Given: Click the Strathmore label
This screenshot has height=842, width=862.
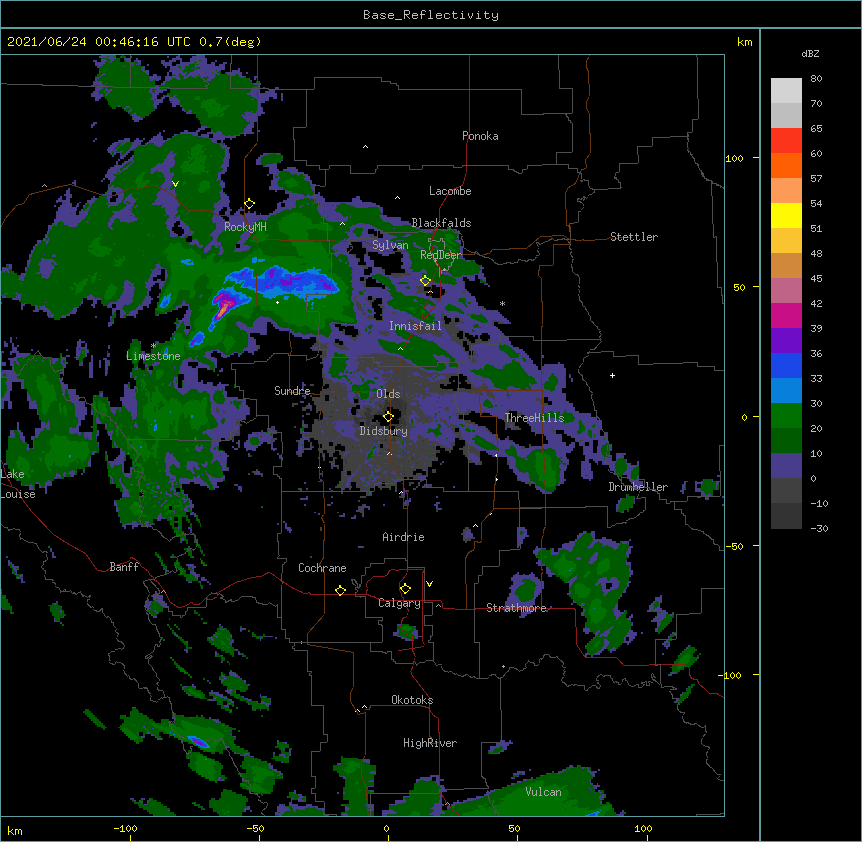Looking at the screenshot, I should pos(516,608).
